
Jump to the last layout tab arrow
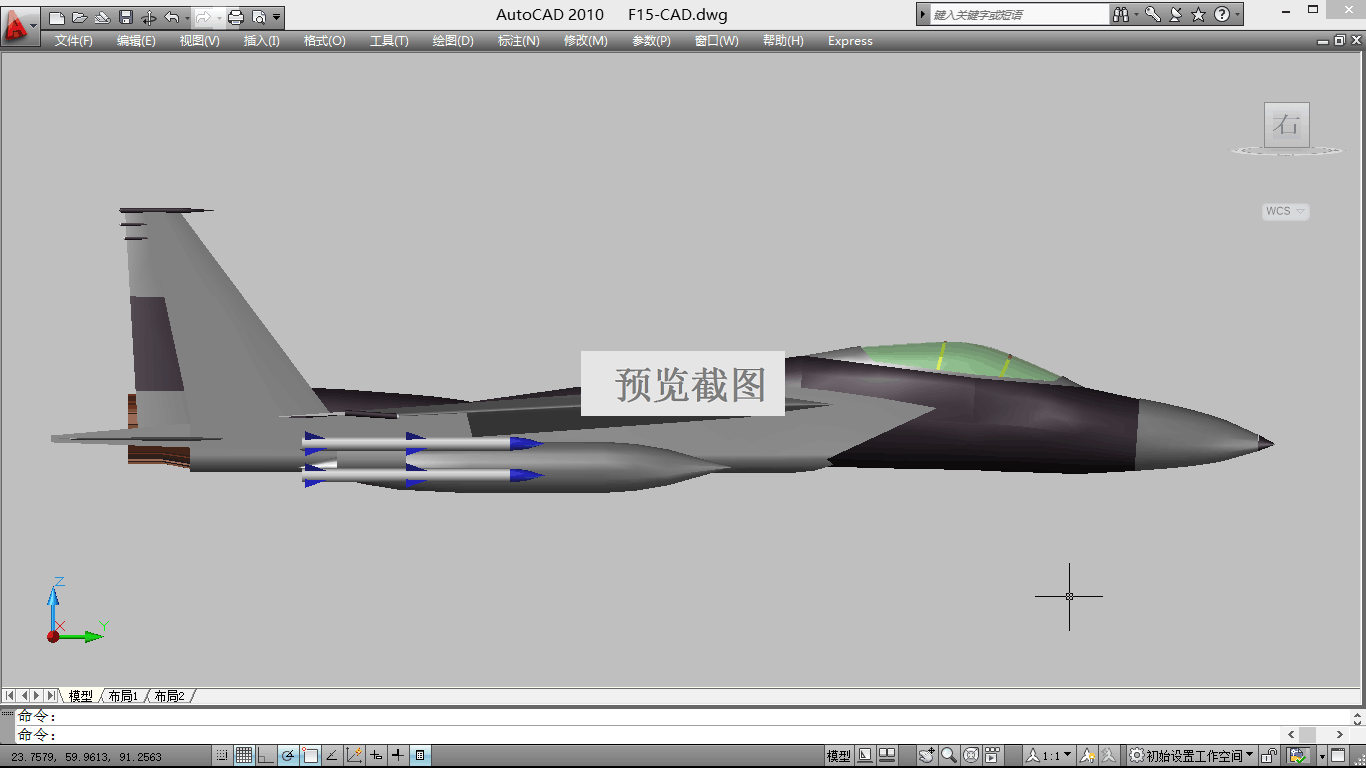point(50,695)
